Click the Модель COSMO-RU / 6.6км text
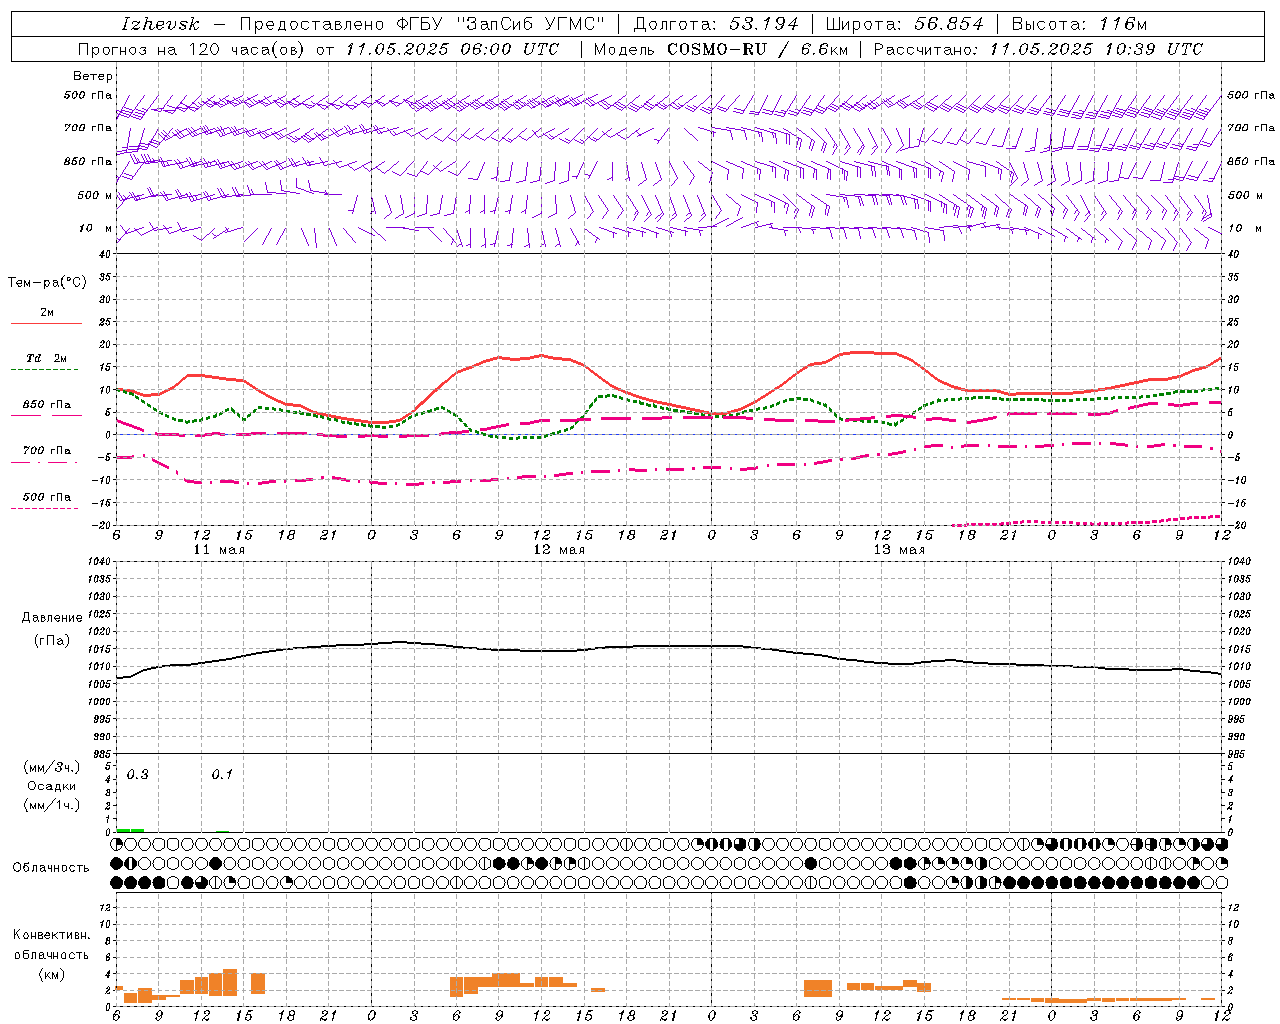The image size is (1280, 1024). [x=719, y=49]
